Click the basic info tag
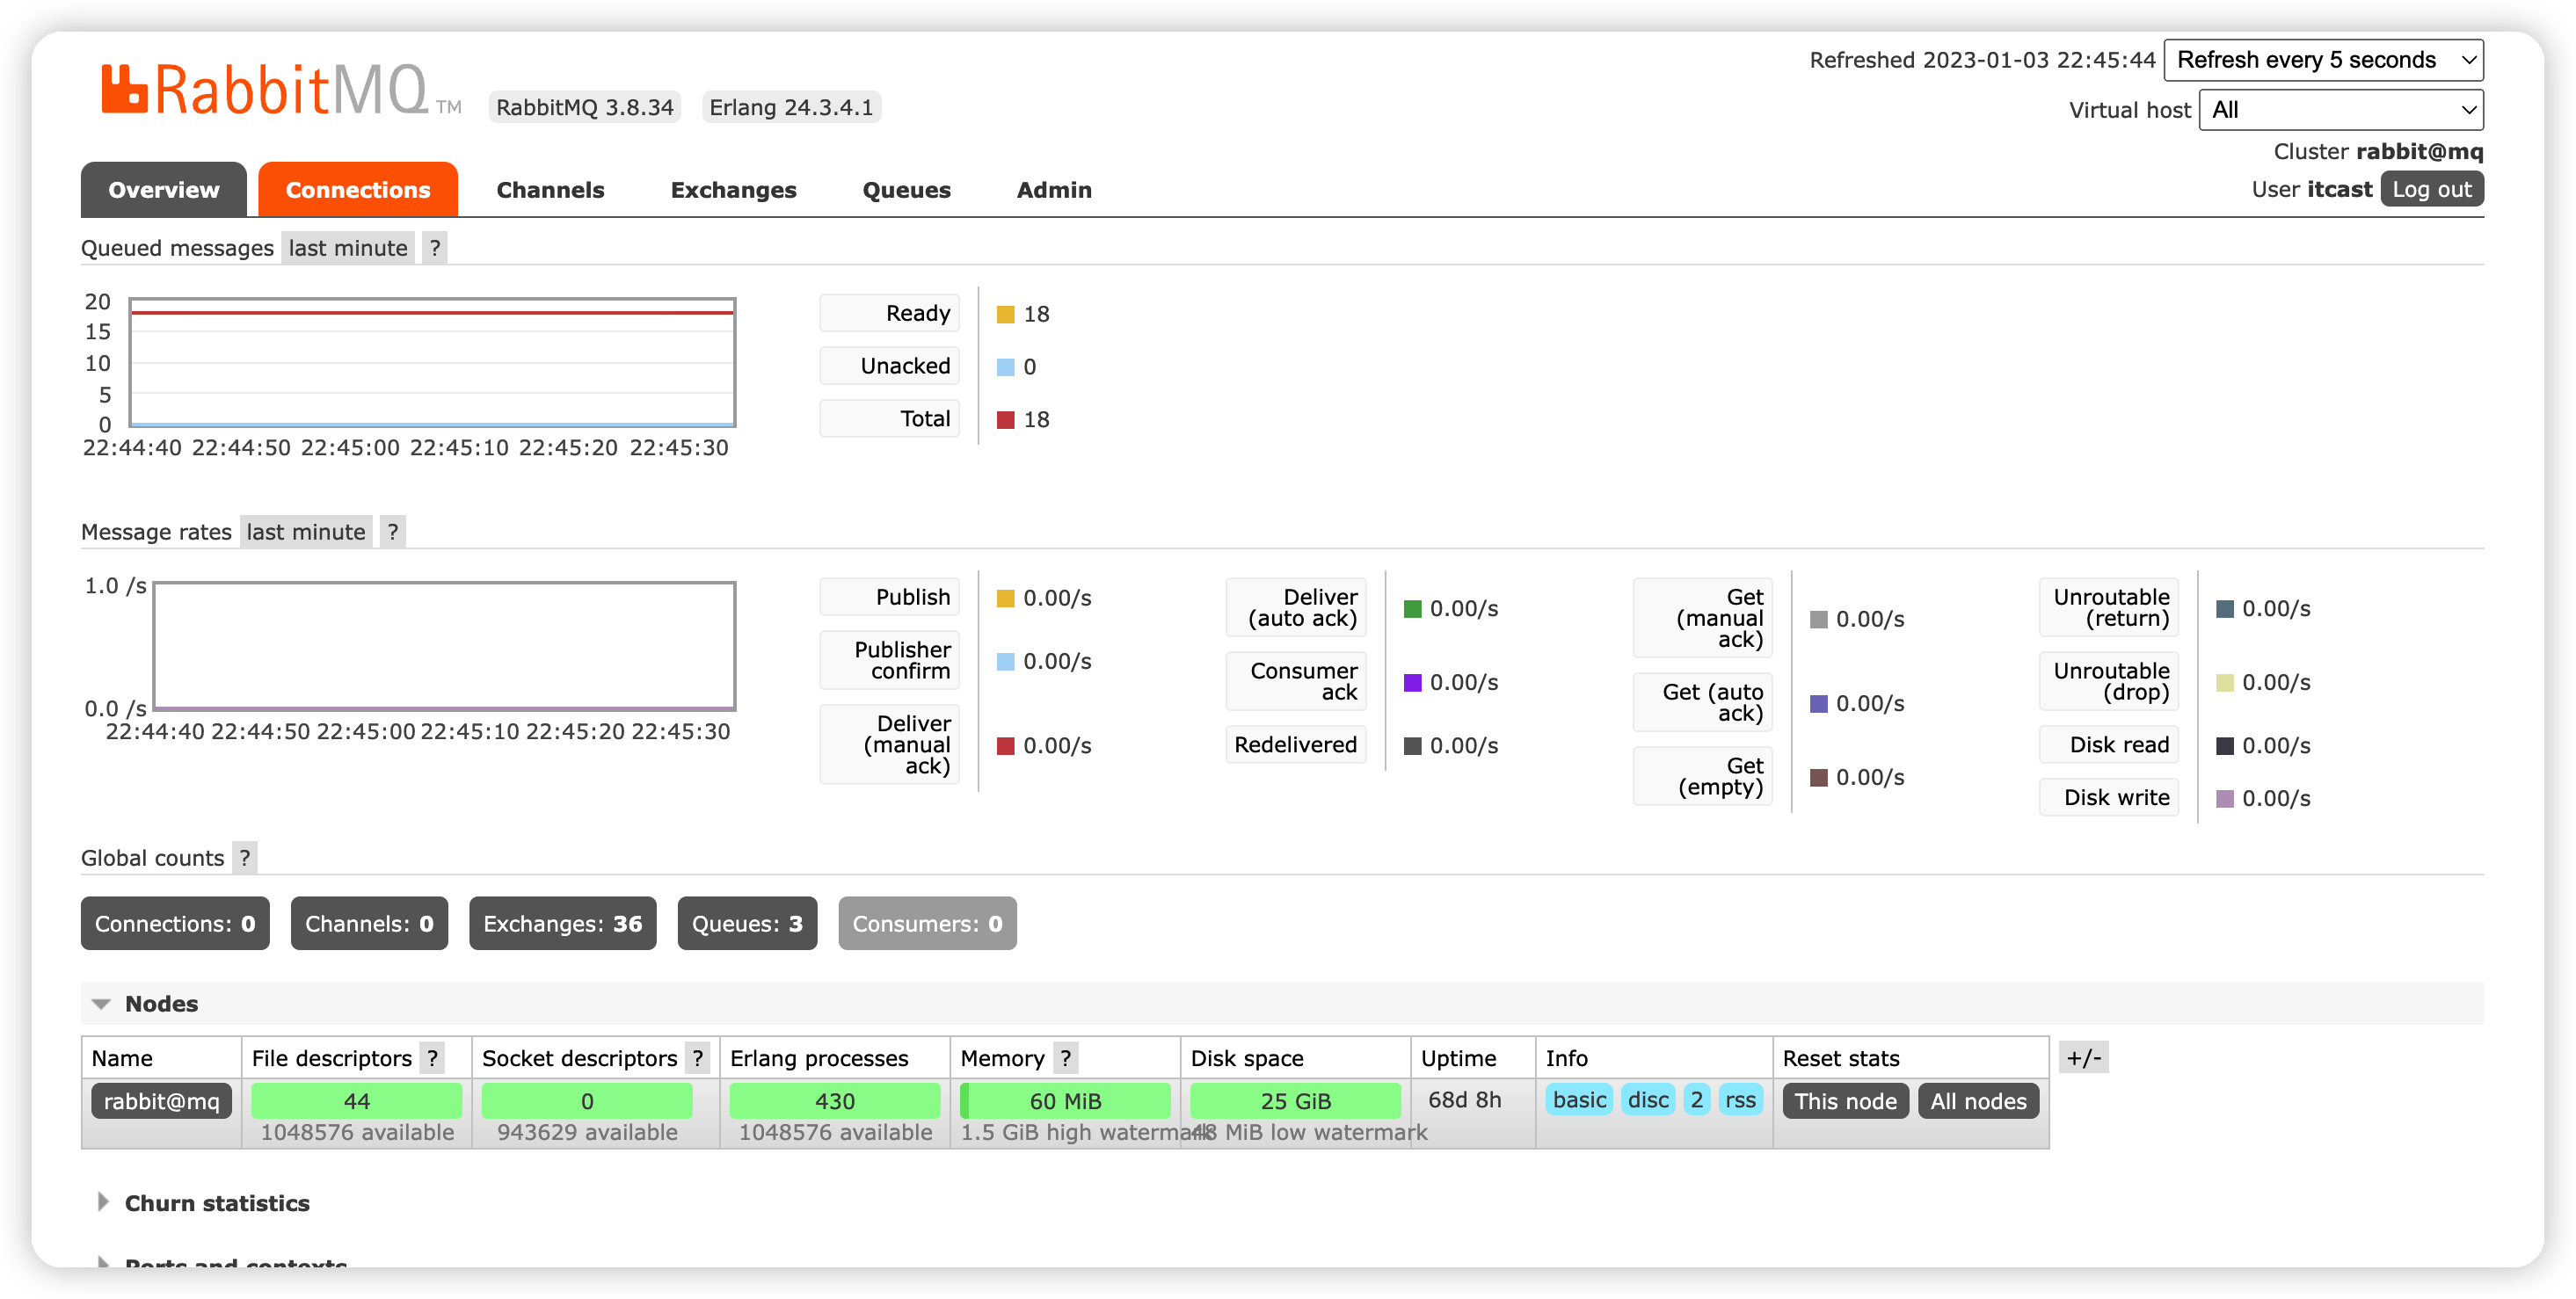The width and height of the screenshot is (2576, 1299). [1579, 1100]
